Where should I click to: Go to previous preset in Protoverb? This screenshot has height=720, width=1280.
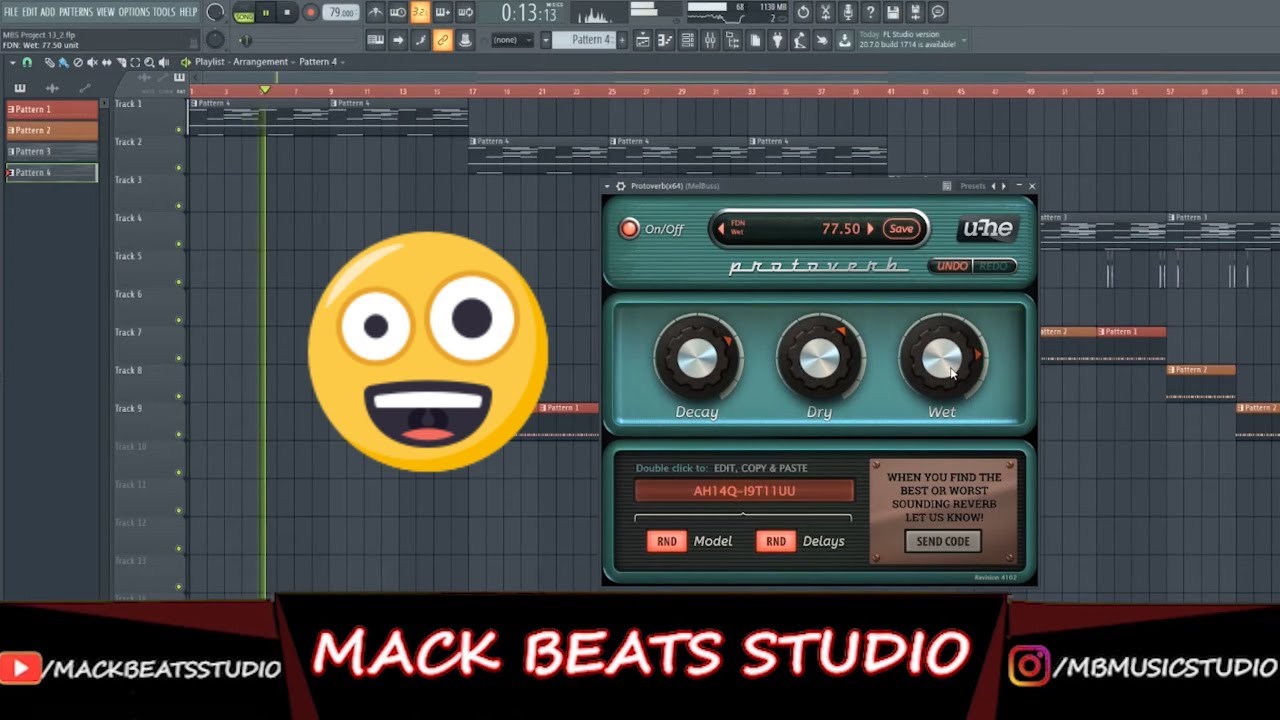click(x=993, y=186)
